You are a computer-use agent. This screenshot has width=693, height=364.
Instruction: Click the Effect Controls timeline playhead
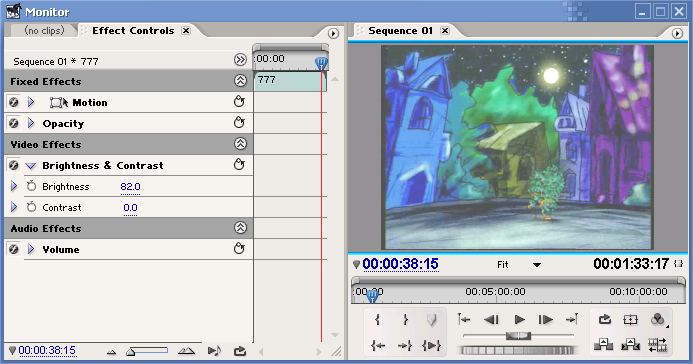point(321,64)
